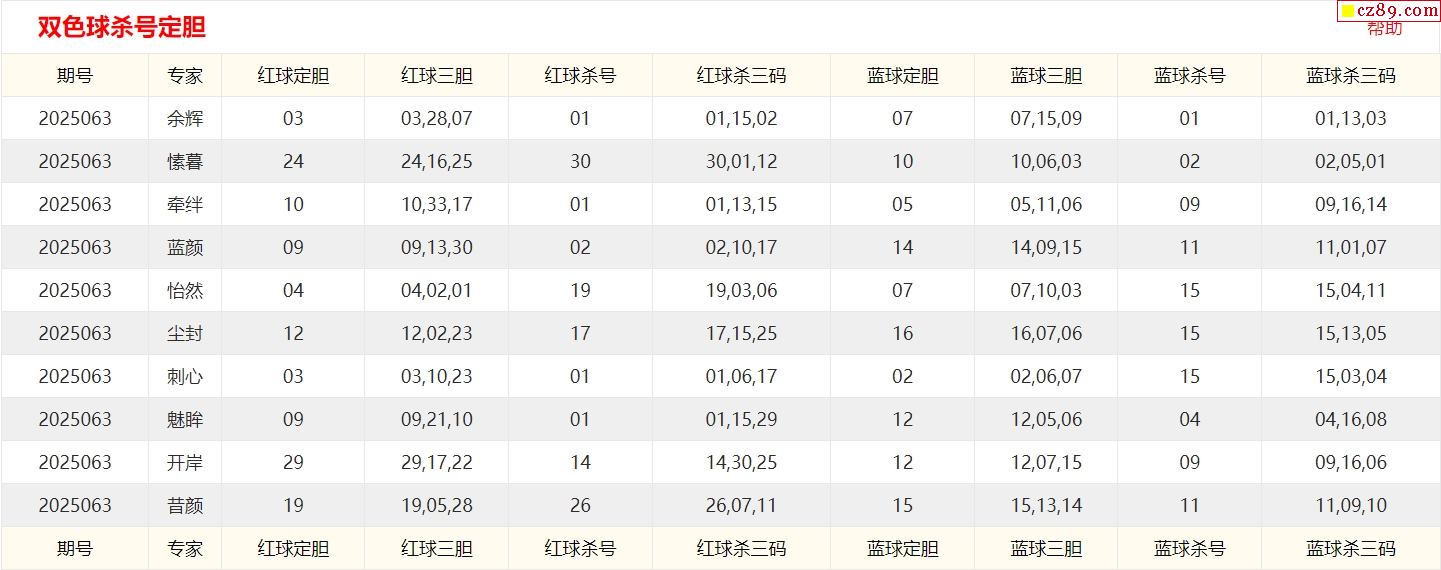Click period 2025063 in 余辉's row
Viewport: 1441px width, 570px height.
click(75, 118)
